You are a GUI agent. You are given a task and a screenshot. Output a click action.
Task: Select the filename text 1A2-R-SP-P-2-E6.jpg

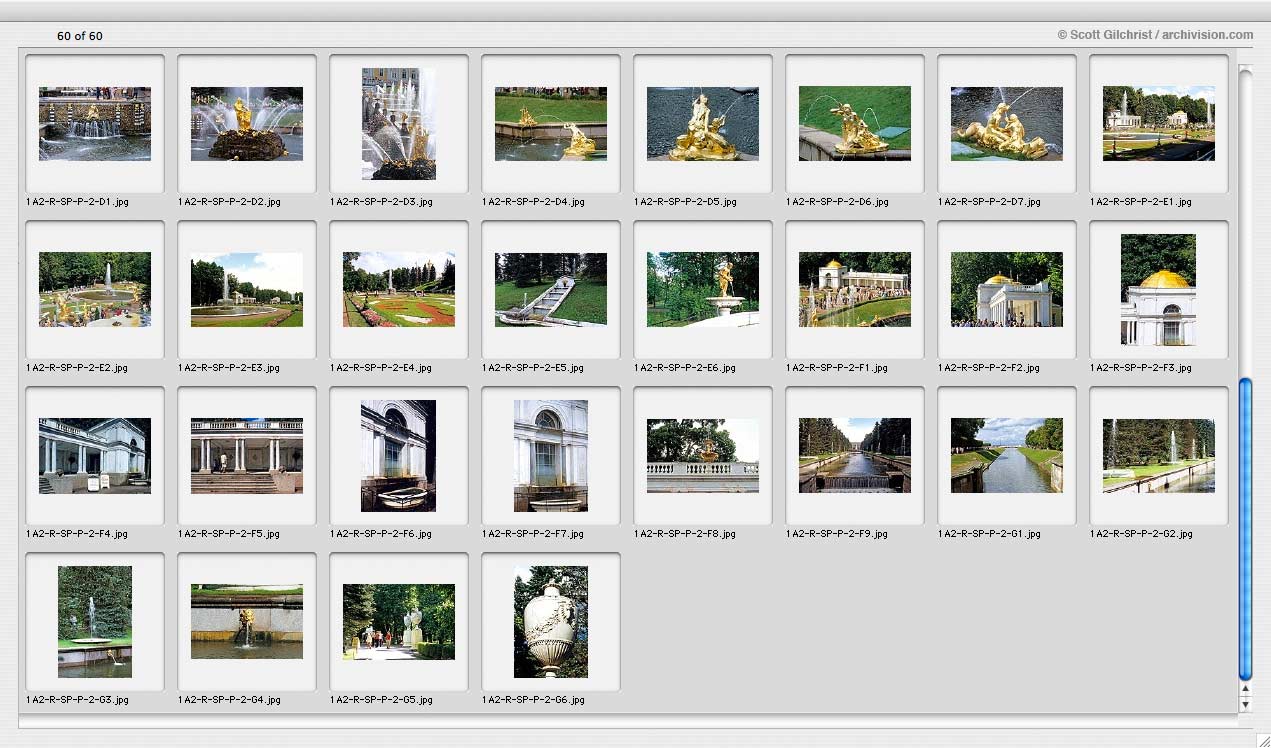point(685,368)
